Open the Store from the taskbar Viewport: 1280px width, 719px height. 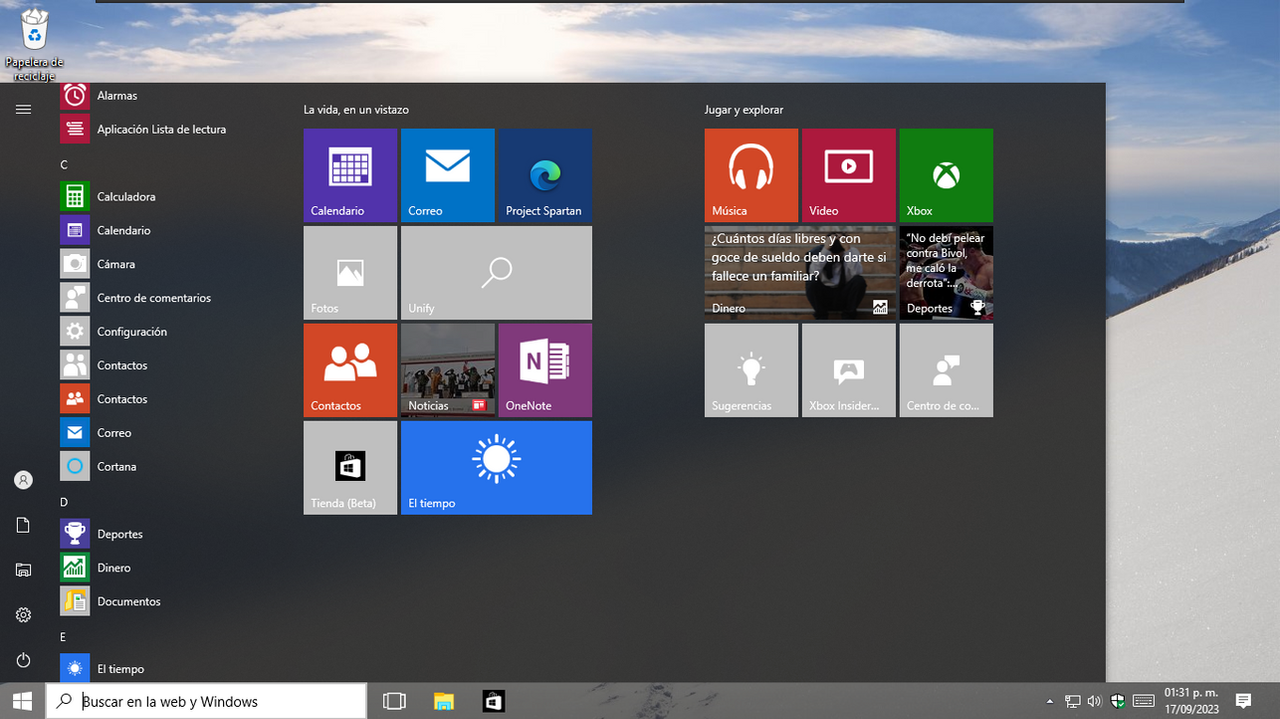pos(493,701)
